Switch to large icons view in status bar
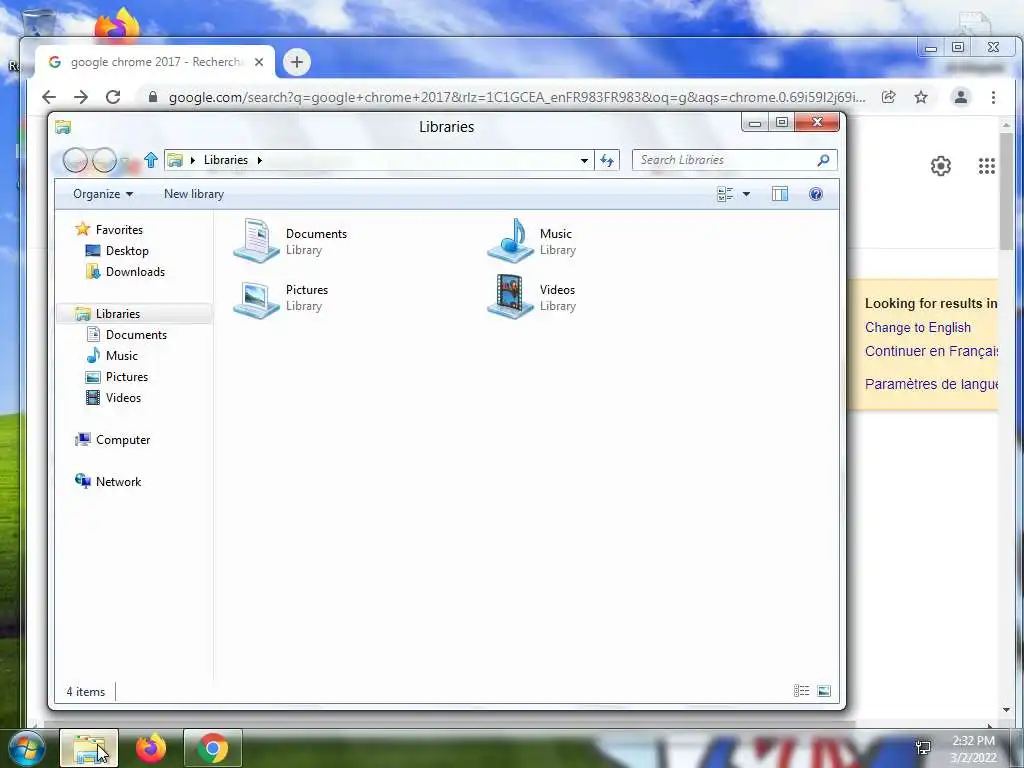Image resolution: width=1024 pixels, height=768 pixels. tap(824, 691)
